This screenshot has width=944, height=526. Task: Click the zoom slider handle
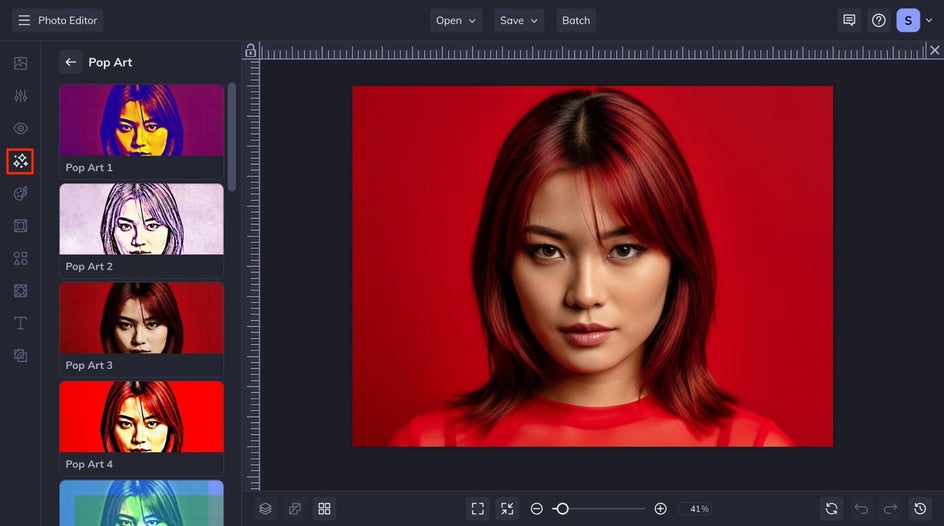[562, 509]
